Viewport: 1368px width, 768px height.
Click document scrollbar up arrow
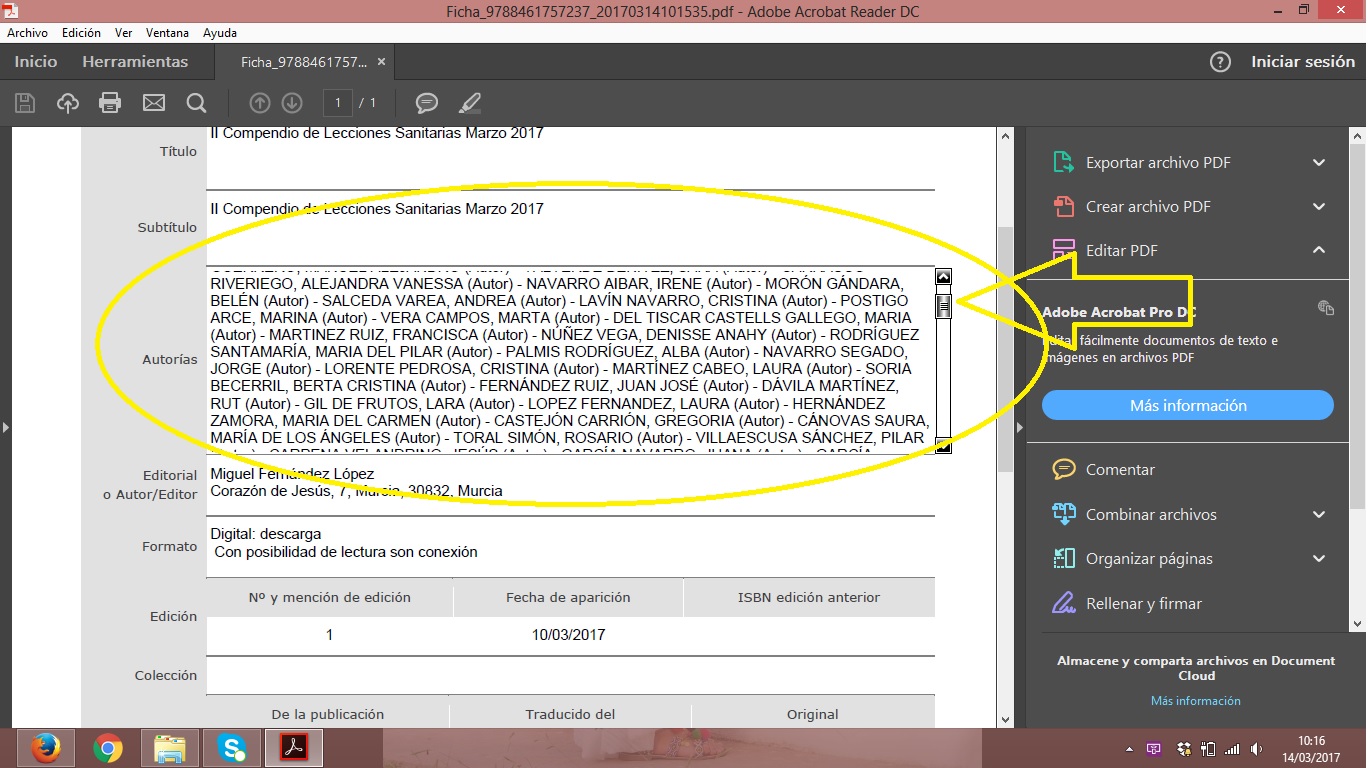[1005, 134]
